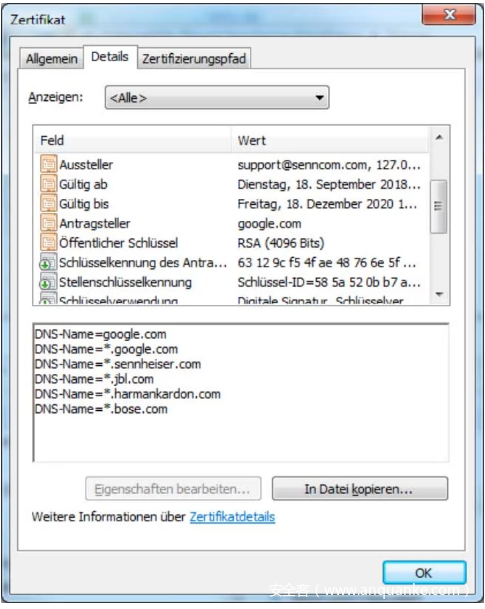Select the Stellenschlüsselkennung extension icon
Viewport: 485px width, 609px height.
coord(48,282)
